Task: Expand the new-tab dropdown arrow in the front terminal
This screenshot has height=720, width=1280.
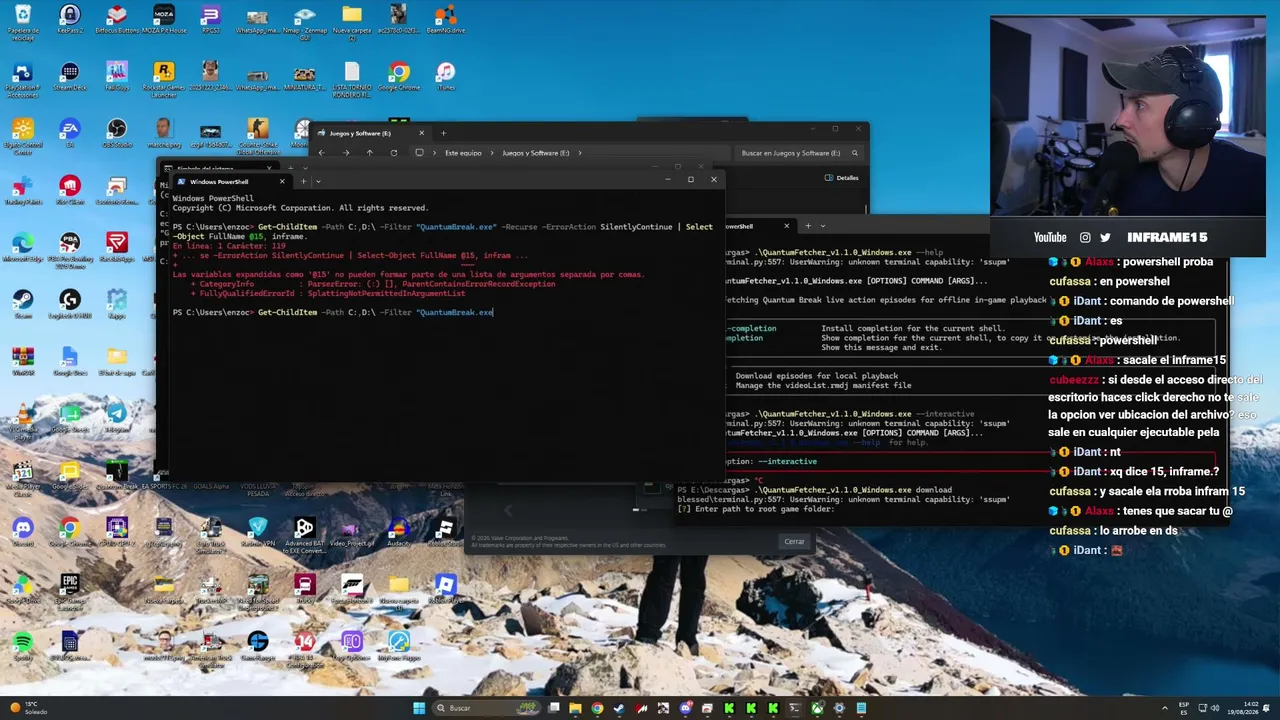Action: pyautogui.click(x=318, y=181)
